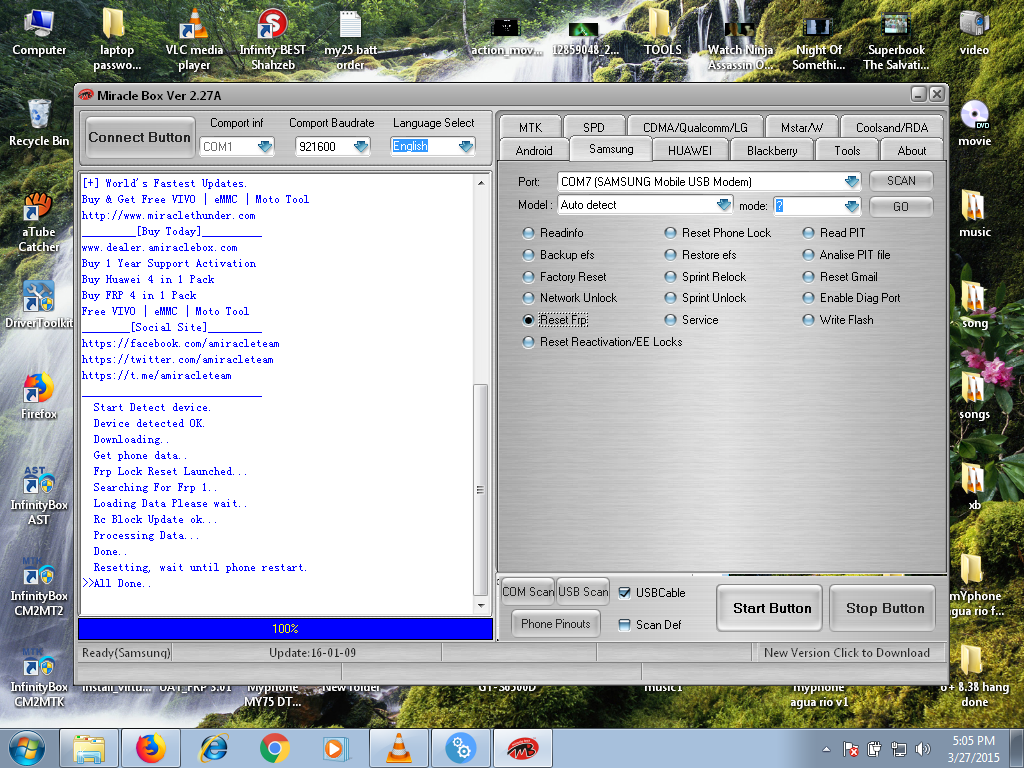Screen dimensions: 1024x768
Task: Launch aTube Catcher shortcut
Action: (39, 222)
